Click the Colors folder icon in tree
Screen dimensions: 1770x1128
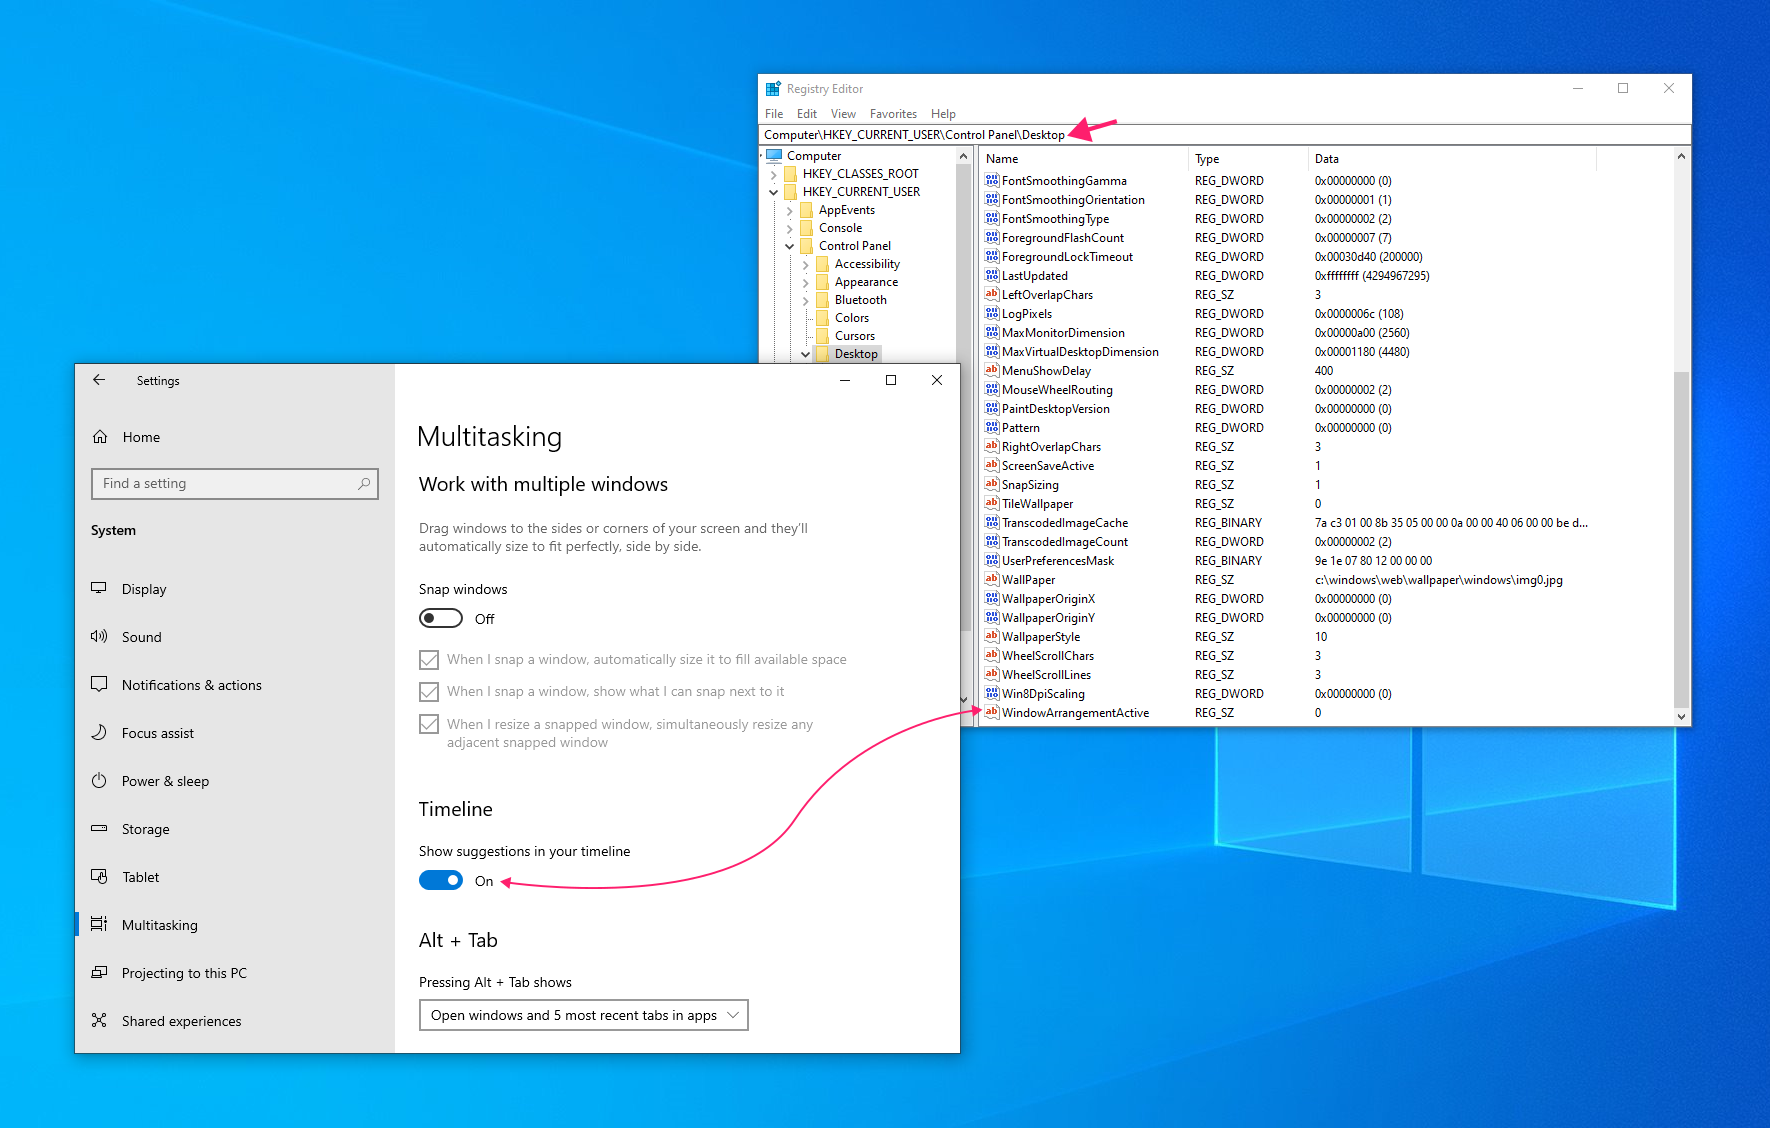pos(823,317)
